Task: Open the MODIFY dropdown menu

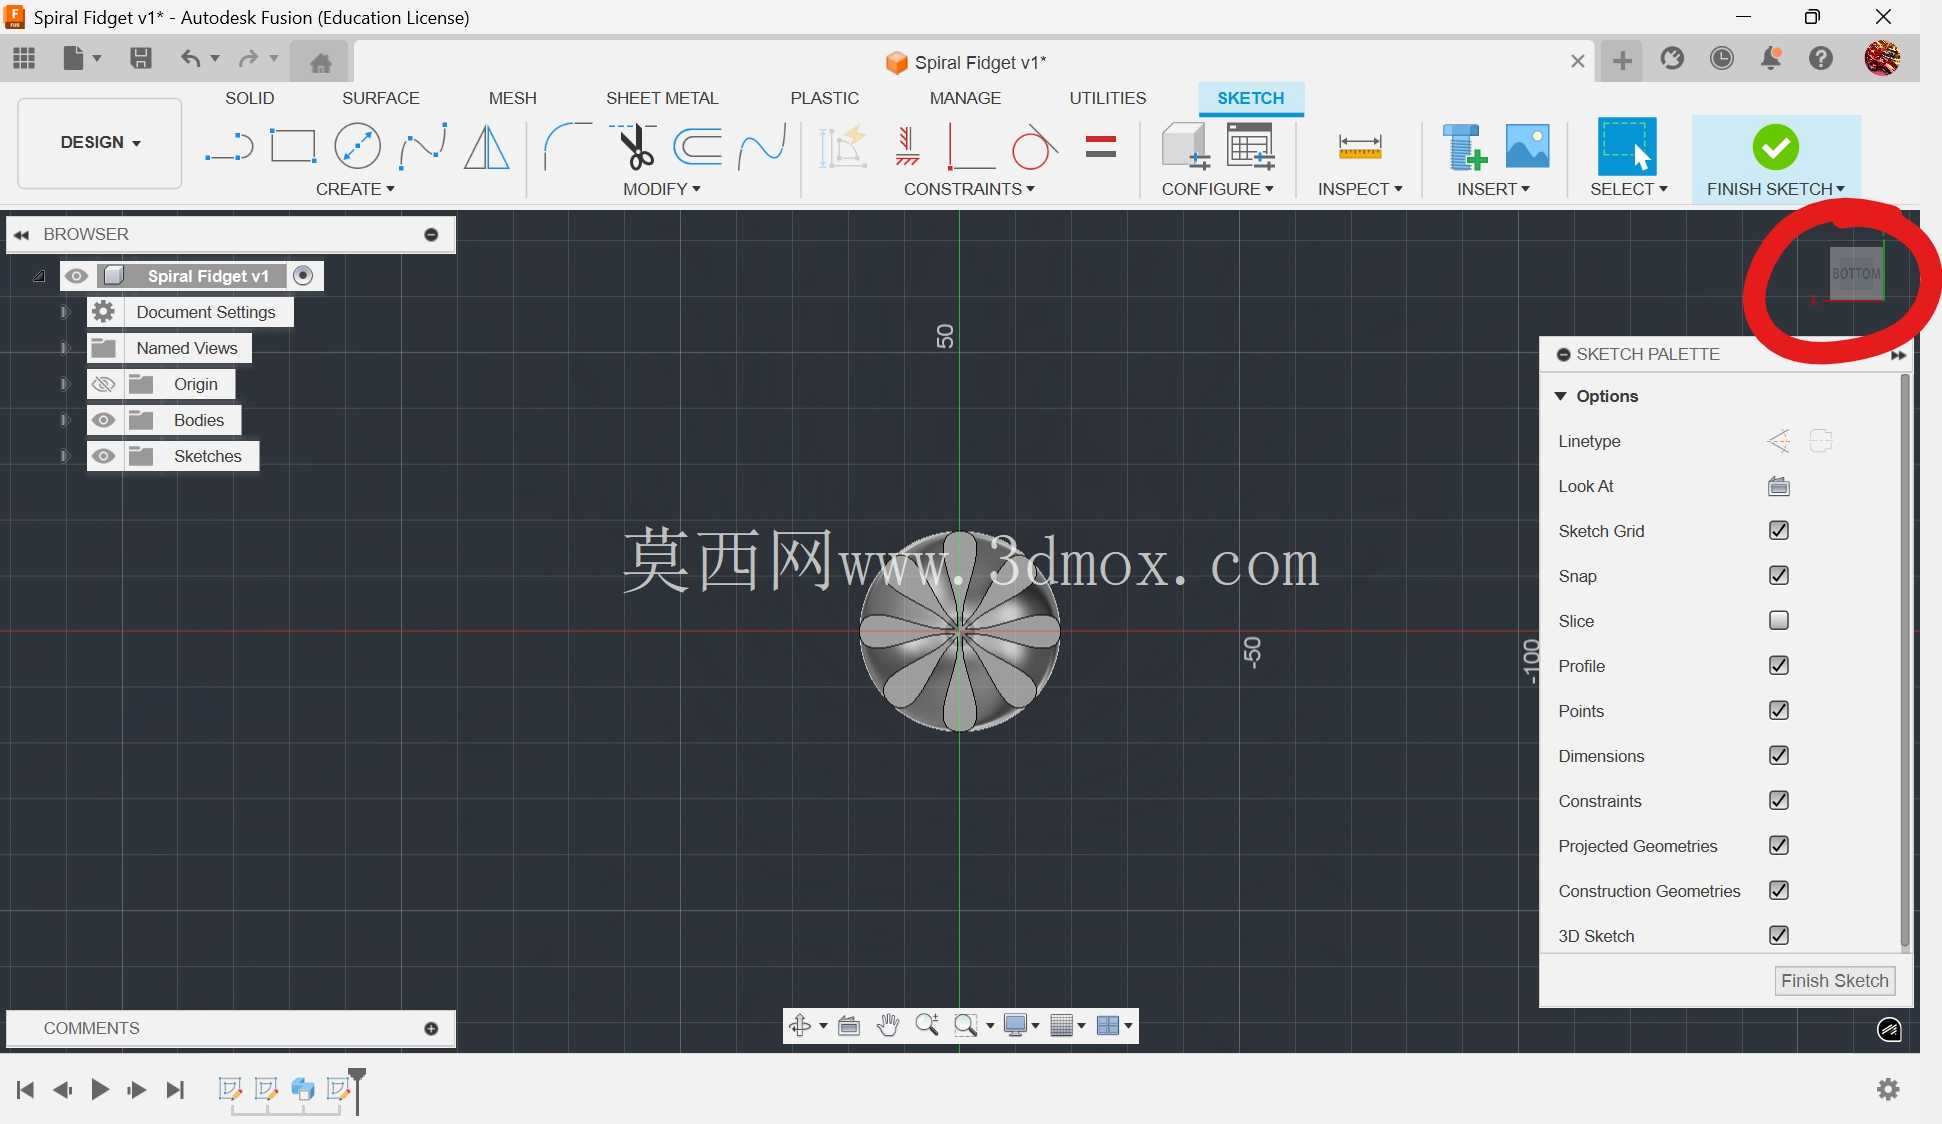Action: (x=661, y=189)
